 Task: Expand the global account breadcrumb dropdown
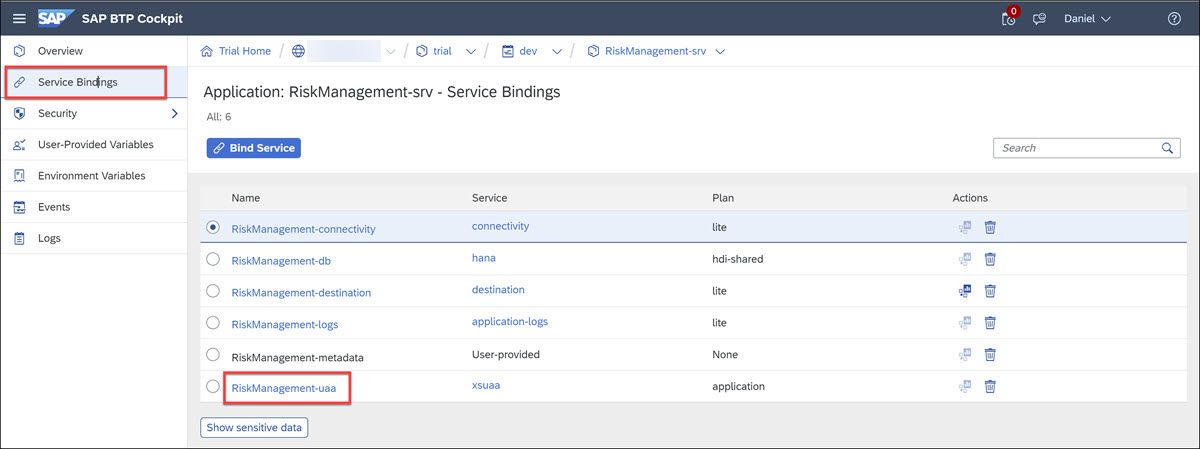coord(390,52)
